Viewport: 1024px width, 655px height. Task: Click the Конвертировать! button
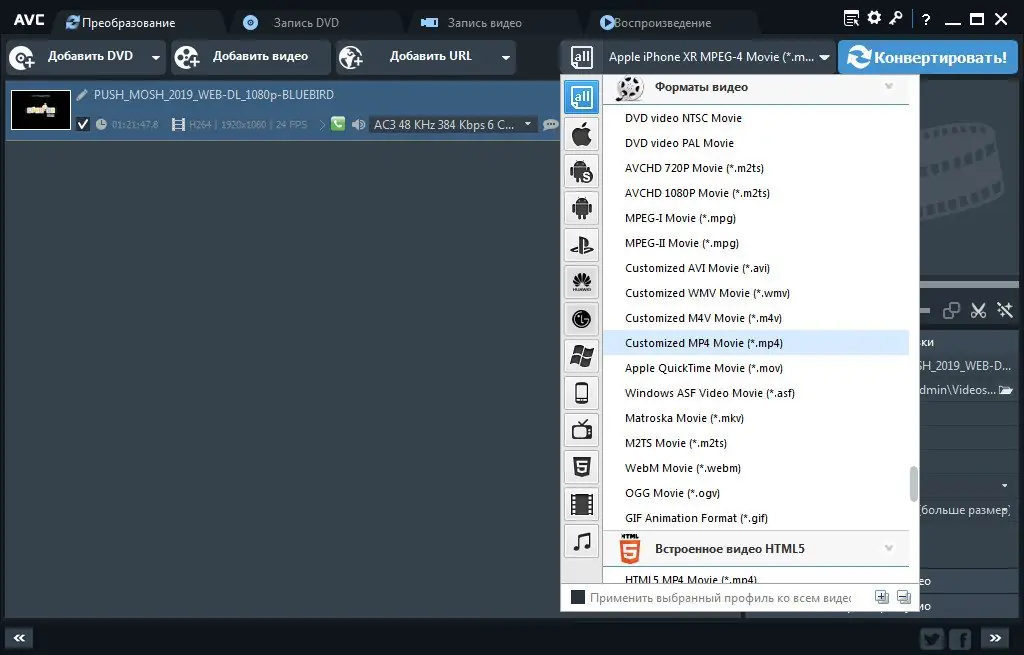pyautogui.click(x=928, y=57)
